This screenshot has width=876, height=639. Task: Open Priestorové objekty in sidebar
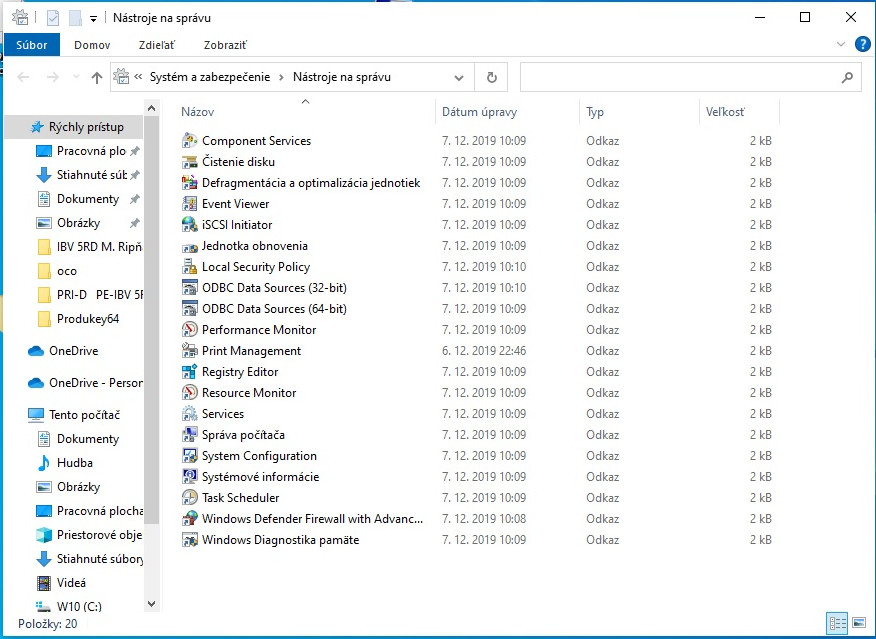coord(99,535)
